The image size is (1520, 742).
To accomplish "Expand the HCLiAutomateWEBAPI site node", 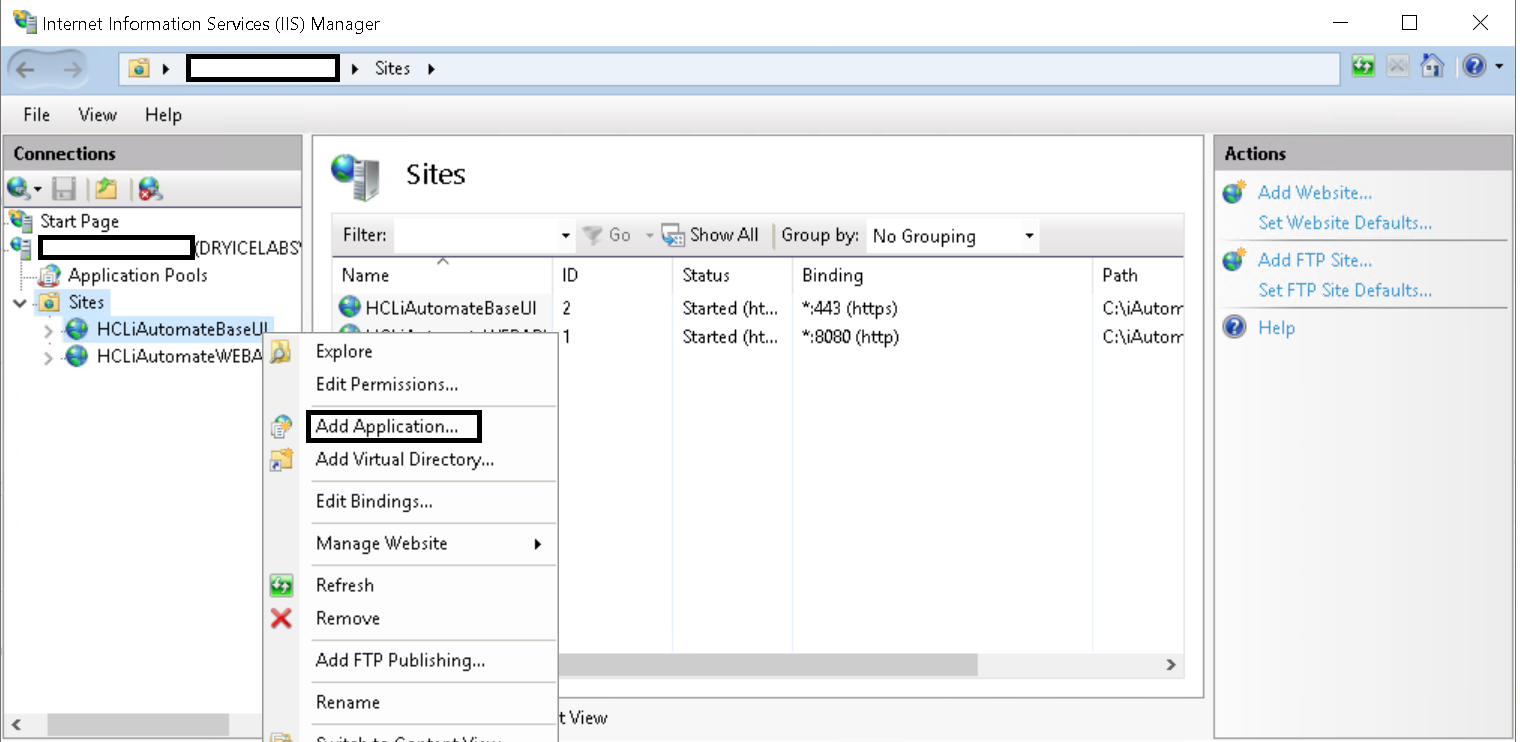I will 48,357.
